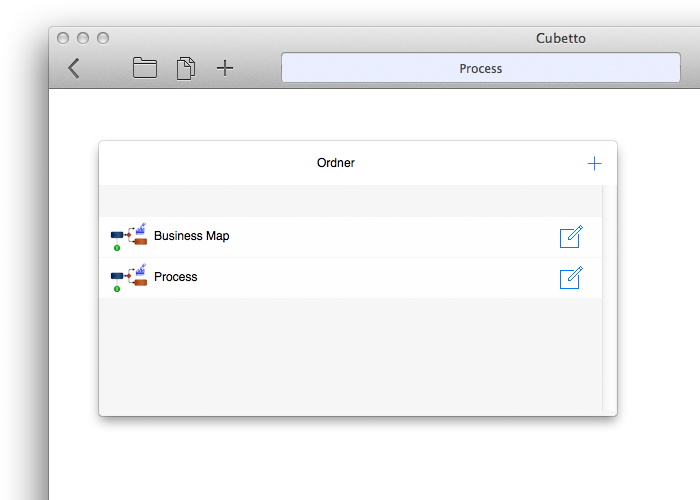Image resolution: width=700 pixels, height=500 pixels.
Task: Close the Cubetto window
Action: [x=63, y=38]
